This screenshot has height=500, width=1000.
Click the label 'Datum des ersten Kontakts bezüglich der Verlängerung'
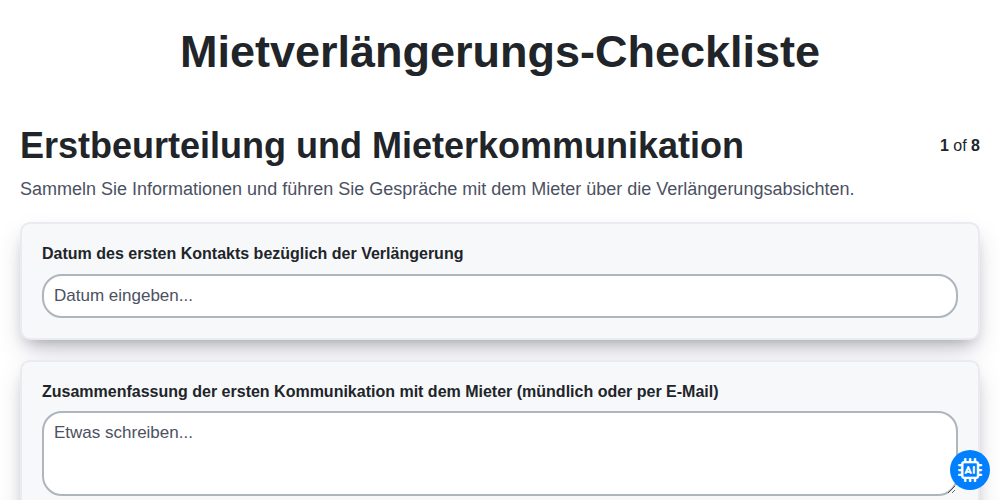(253, 254)
